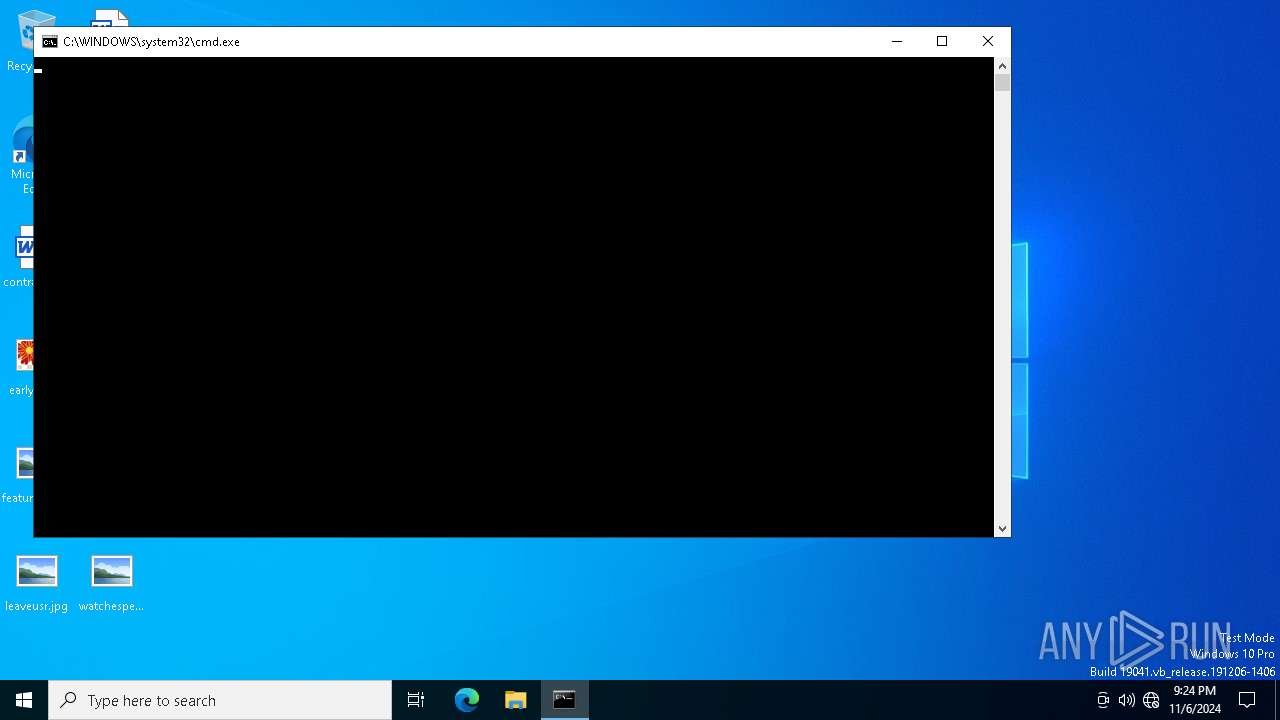Open the clock showing 9:24 PM
The image size is (1280, 720).
(1195, 700)
